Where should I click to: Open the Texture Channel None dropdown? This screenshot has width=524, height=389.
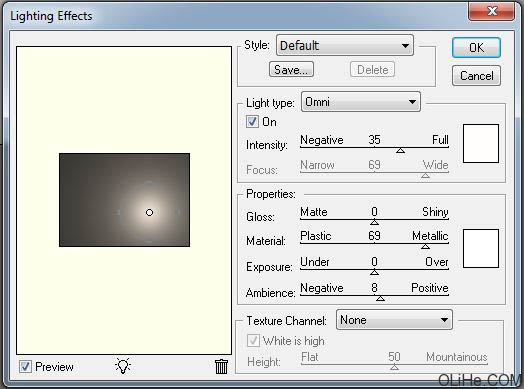(x=394, y=320)
